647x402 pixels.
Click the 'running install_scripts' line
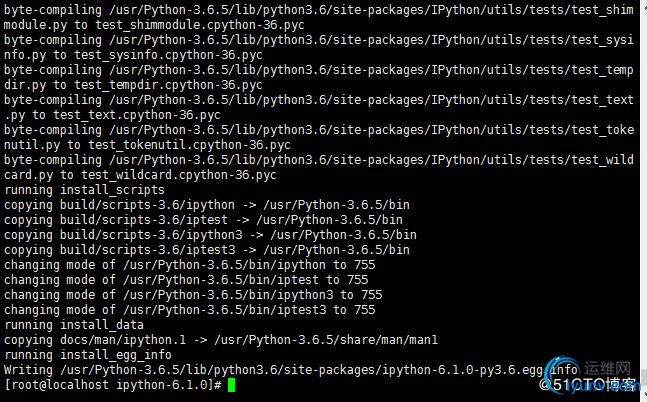click(x=84, y=190)
